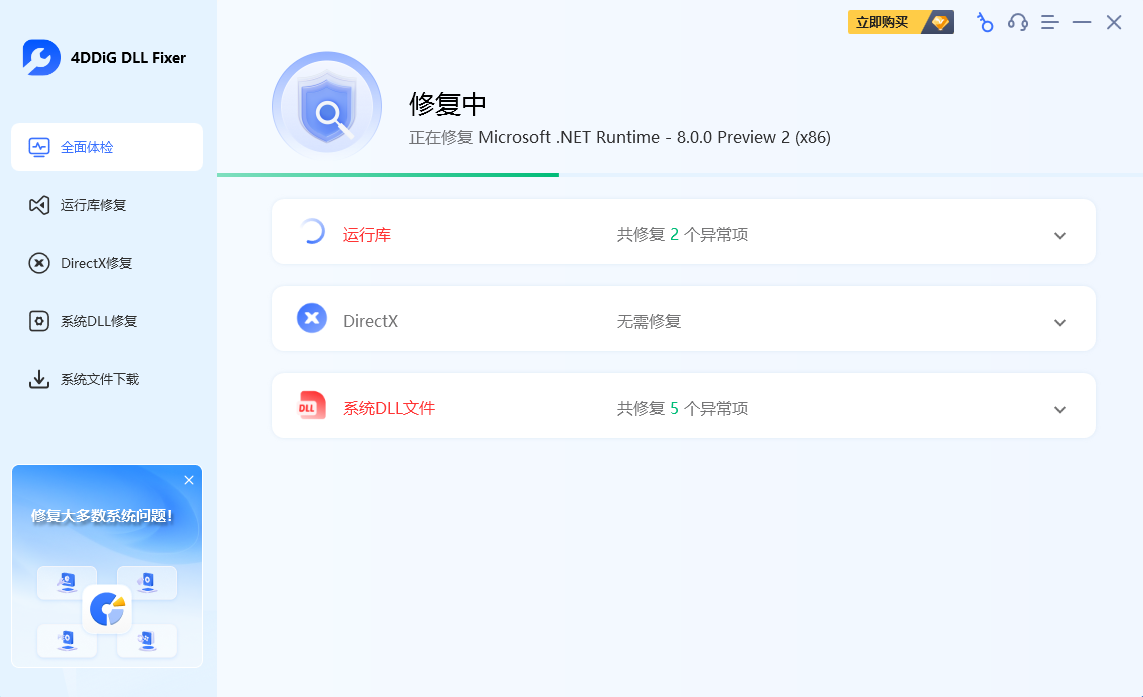Click the bottom-right computer tile in promo
Image resolution: width=1143 pixels, height=697 pixels.
[147, 639]
